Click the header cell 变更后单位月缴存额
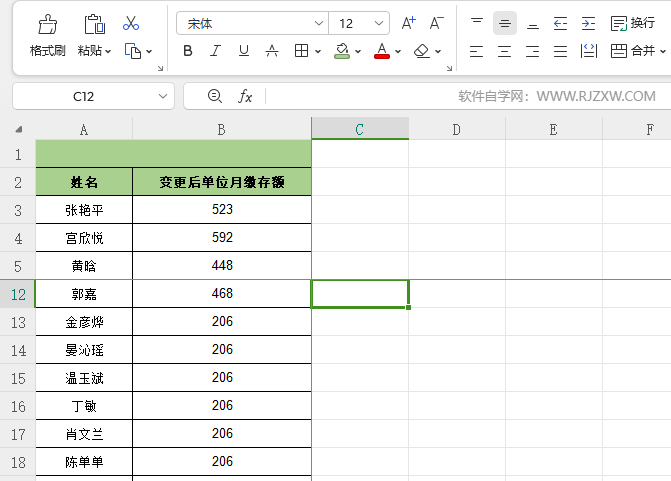 pos(222,182)
